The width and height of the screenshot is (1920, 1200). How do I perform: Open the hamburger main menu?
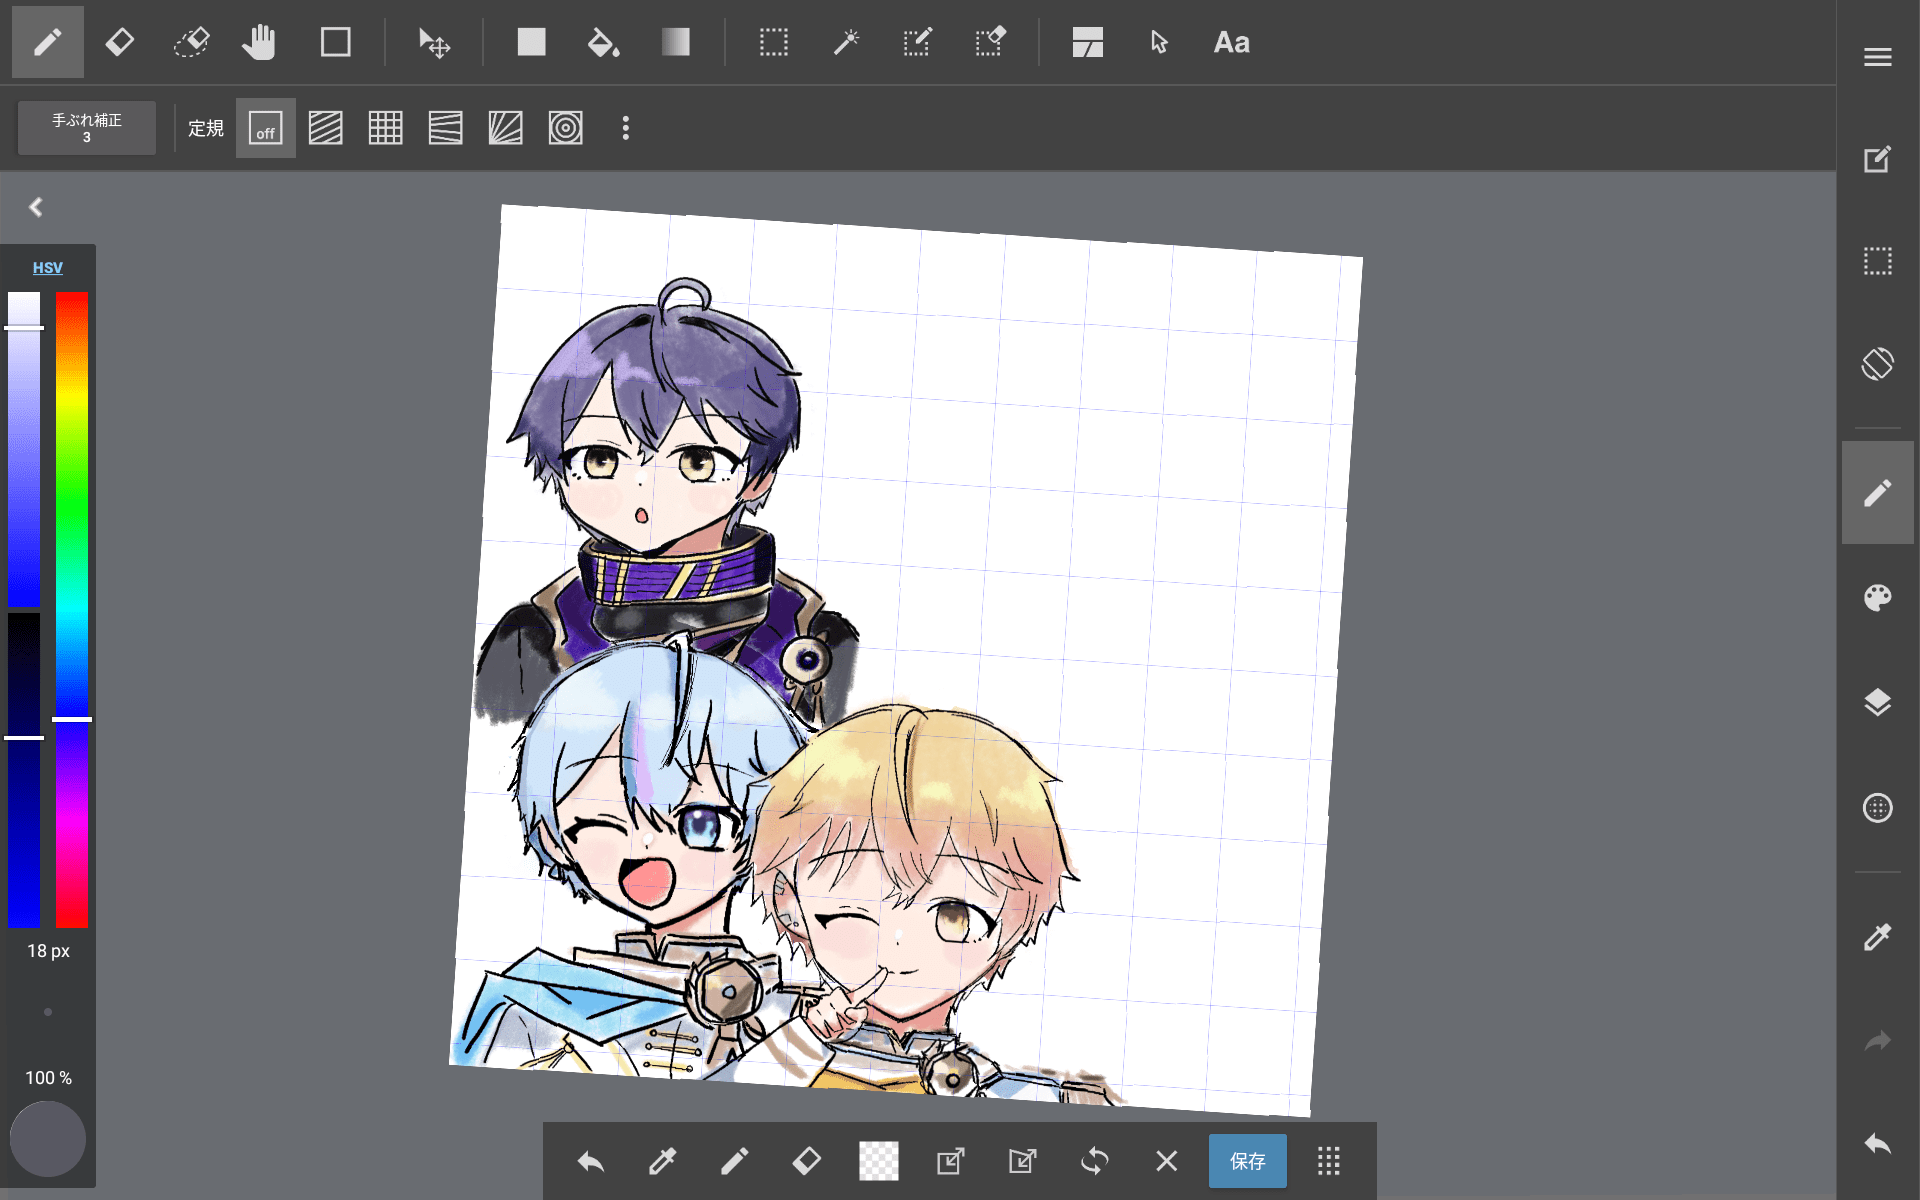pyautogui.click(x=1877, y=57)
